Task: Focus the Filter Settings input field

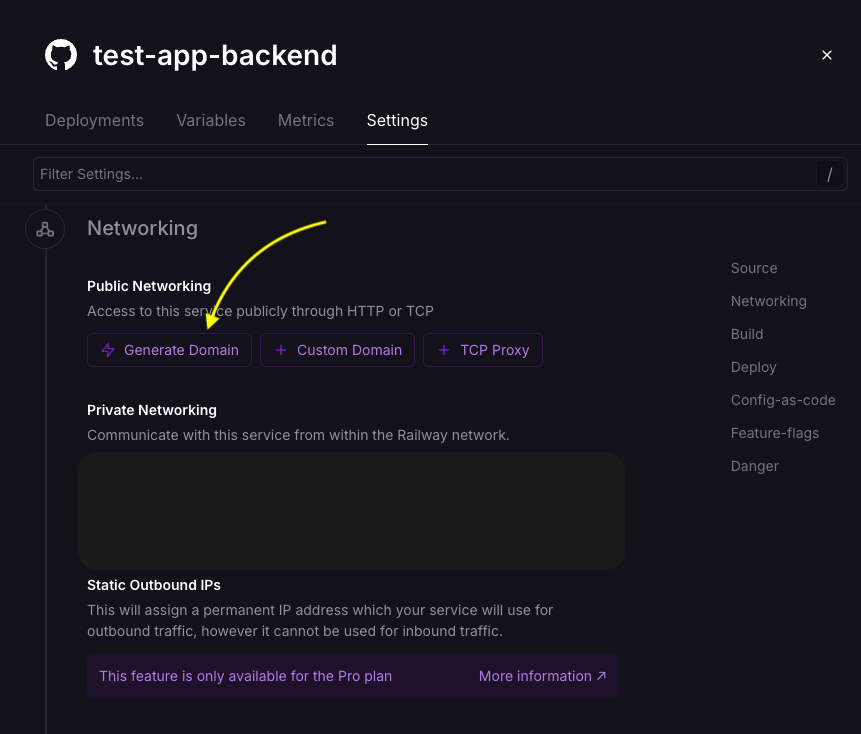Action: tap(420, 174)
